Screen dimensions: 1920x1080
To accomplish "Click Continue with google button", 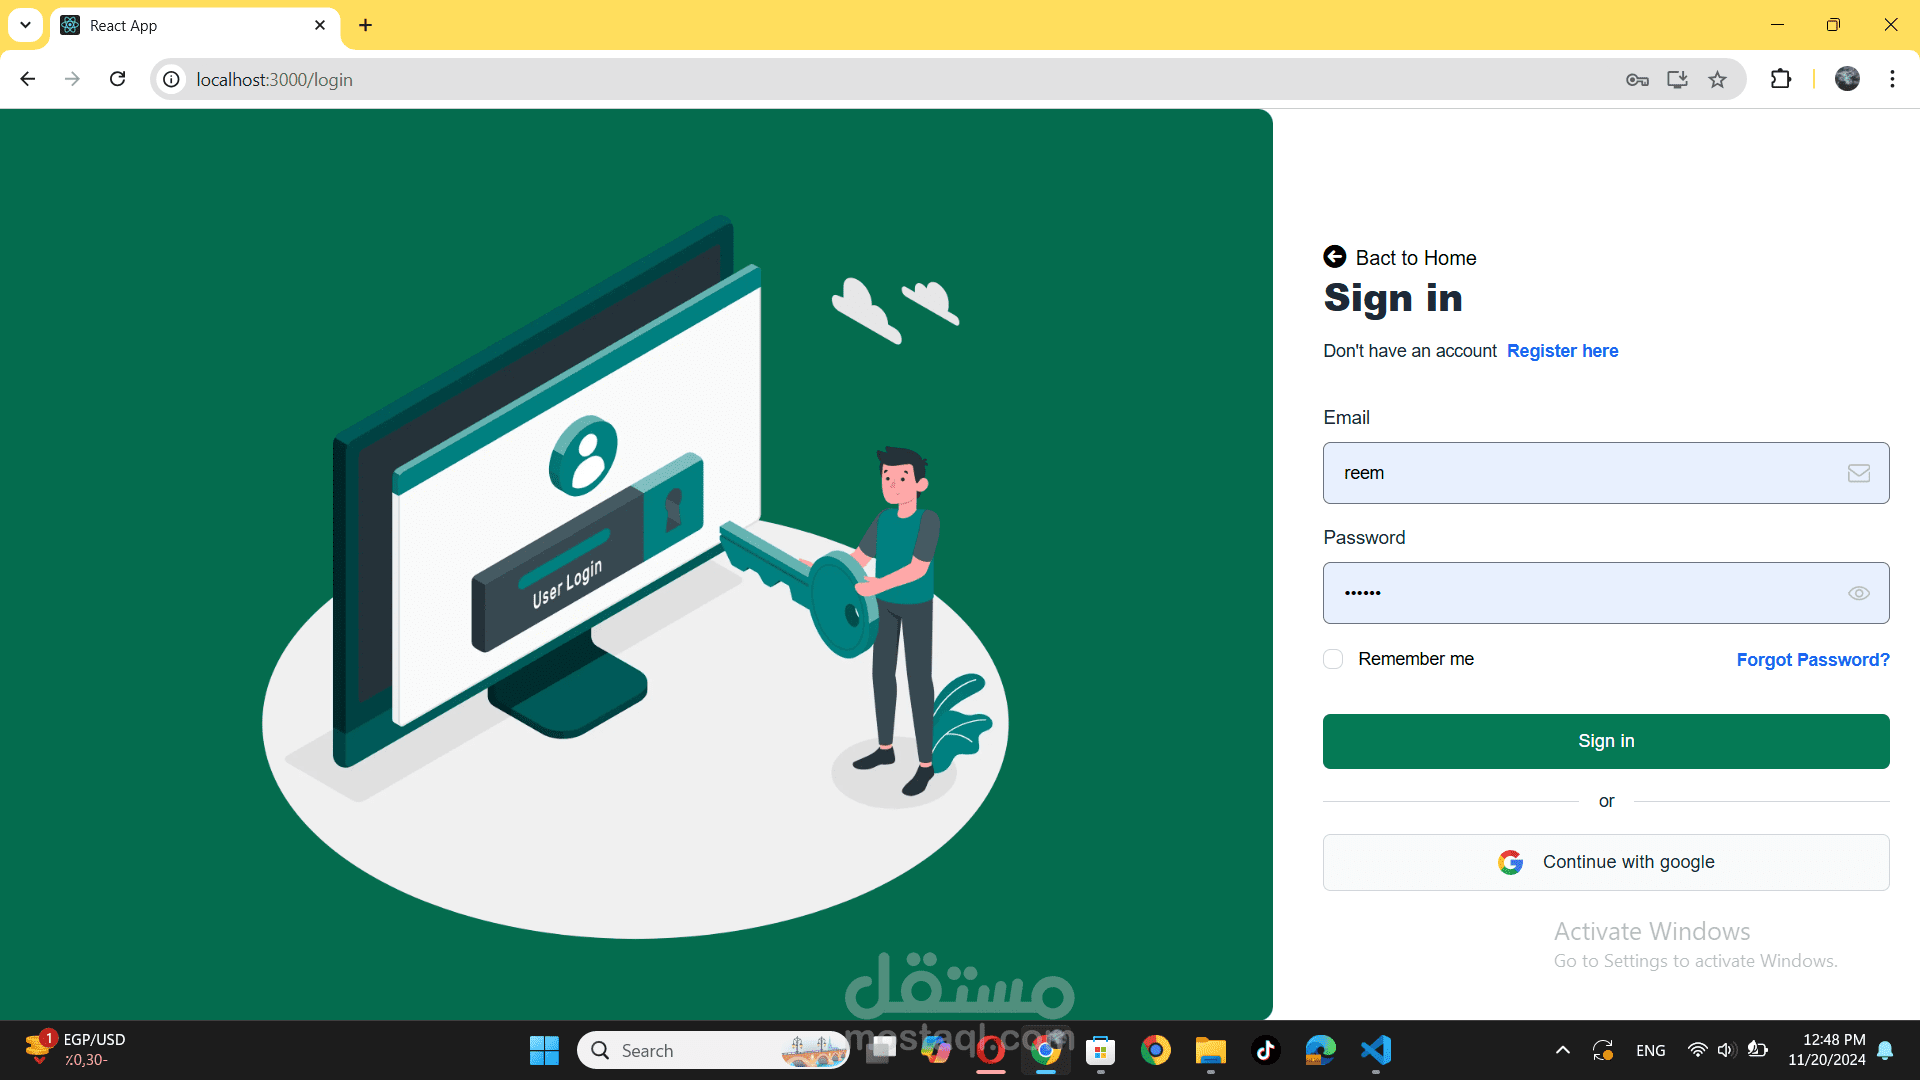I will point(1605,862).
